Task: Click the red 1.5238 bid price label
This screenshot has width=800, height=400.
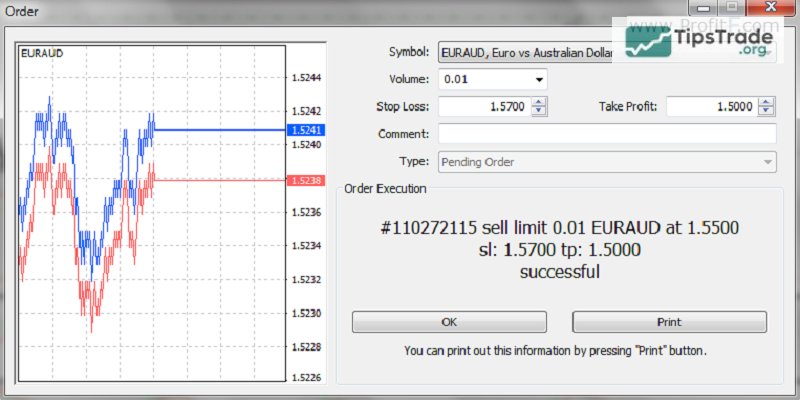Action: point(302,181)
